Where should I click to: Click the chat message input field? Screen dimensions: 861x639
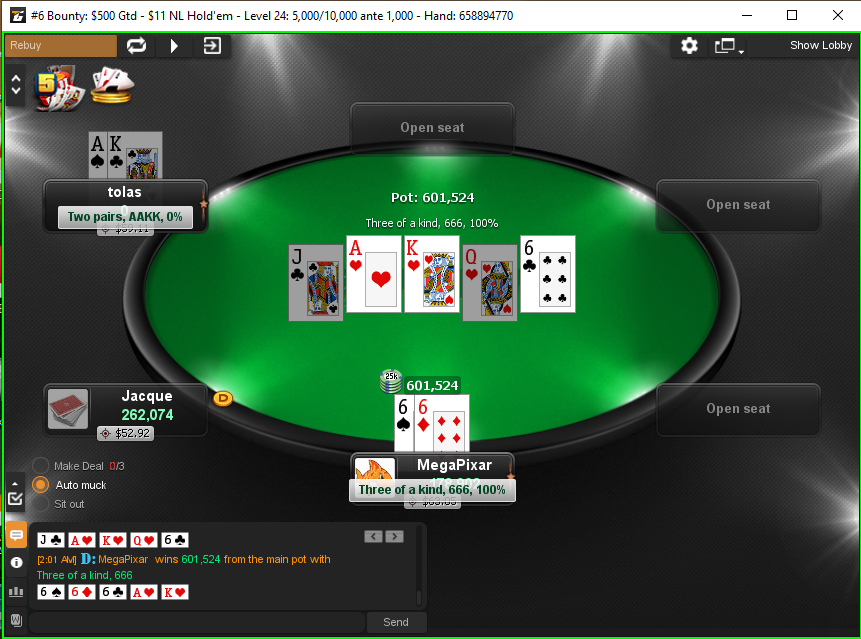[197, 622]
